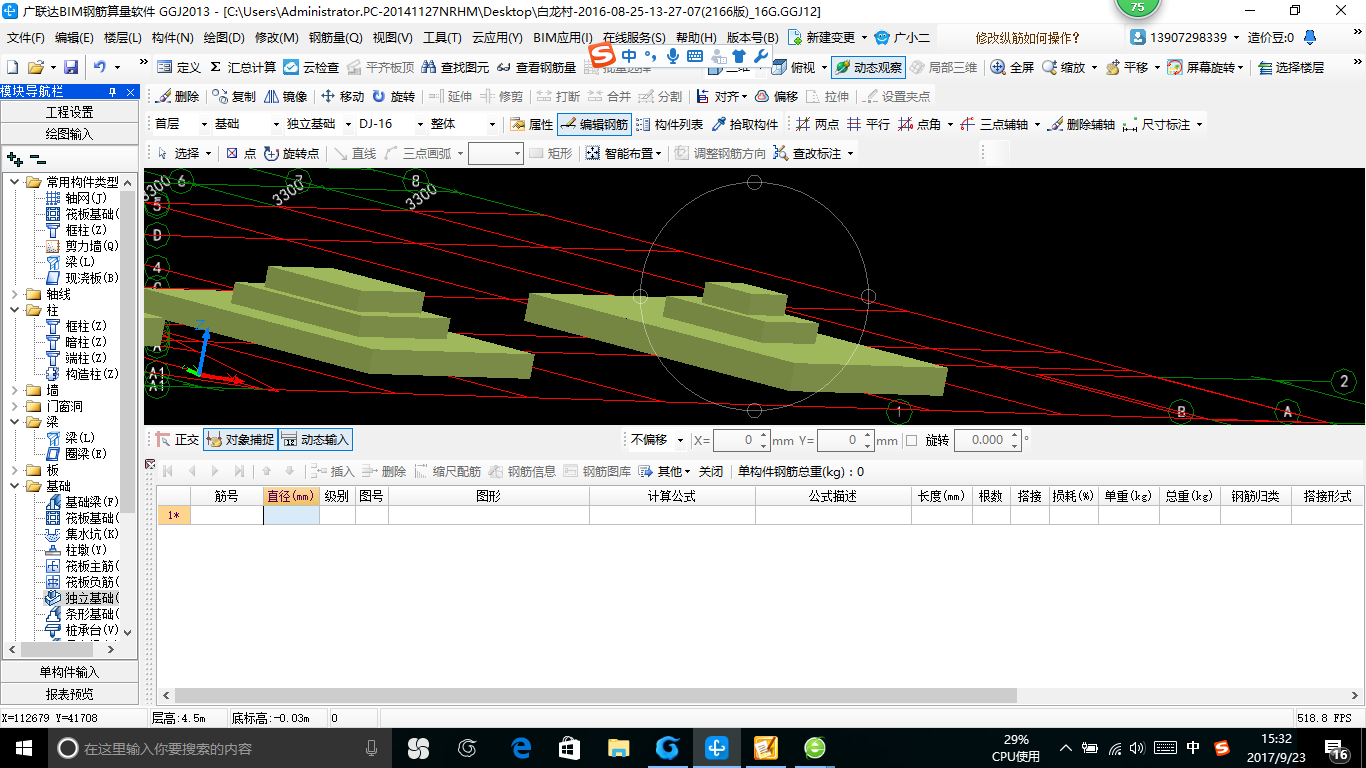Select the 旋转 rotate tool
This screenshot has height=768, width=1366.
pos(393,96)
